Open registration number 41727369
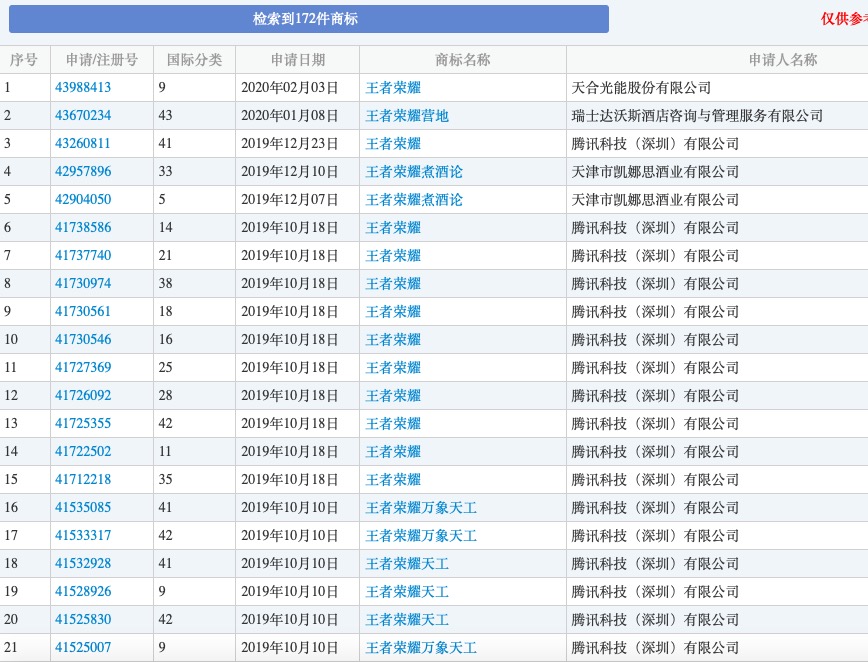The width and height of the screenshot is (868, 662). pyautogui.click(x=83, y=368)
